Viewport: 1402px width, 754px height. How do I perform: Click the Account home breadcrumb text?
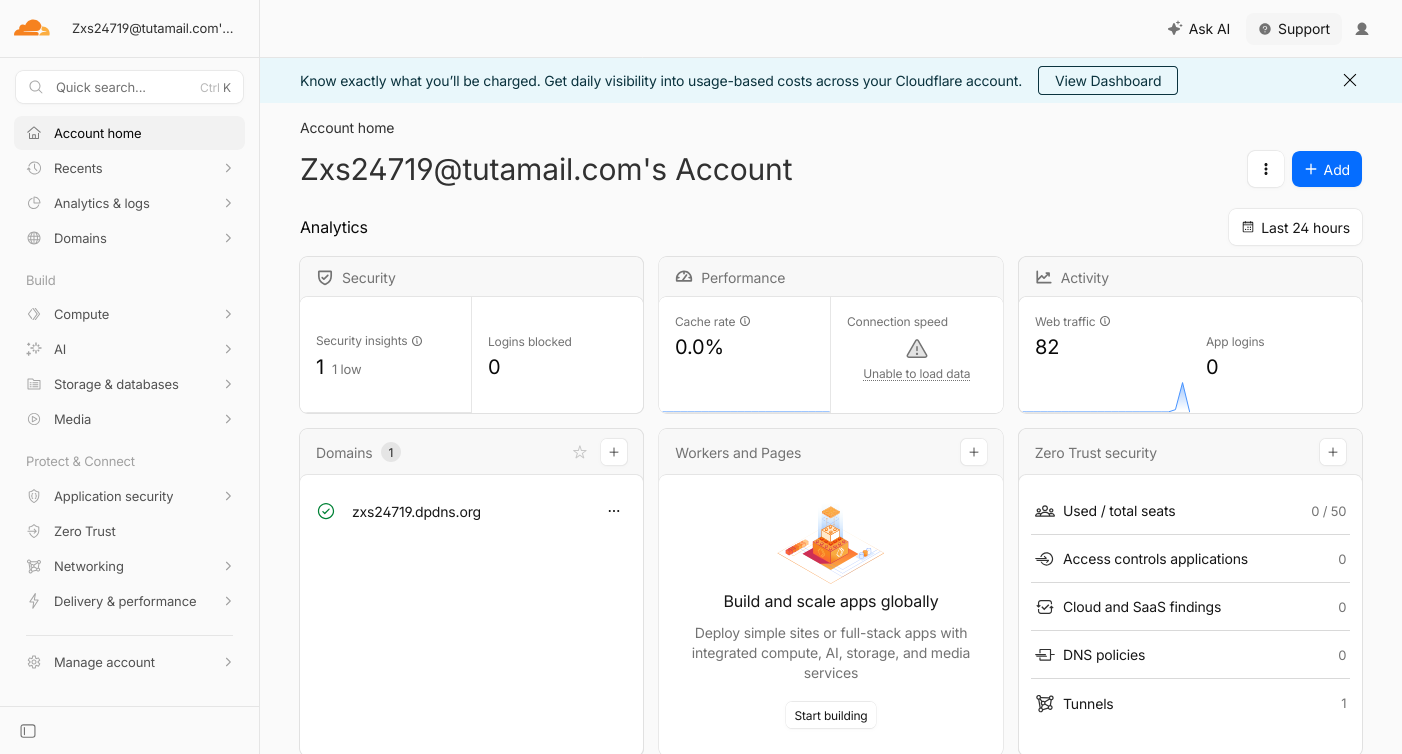[347, 128]
